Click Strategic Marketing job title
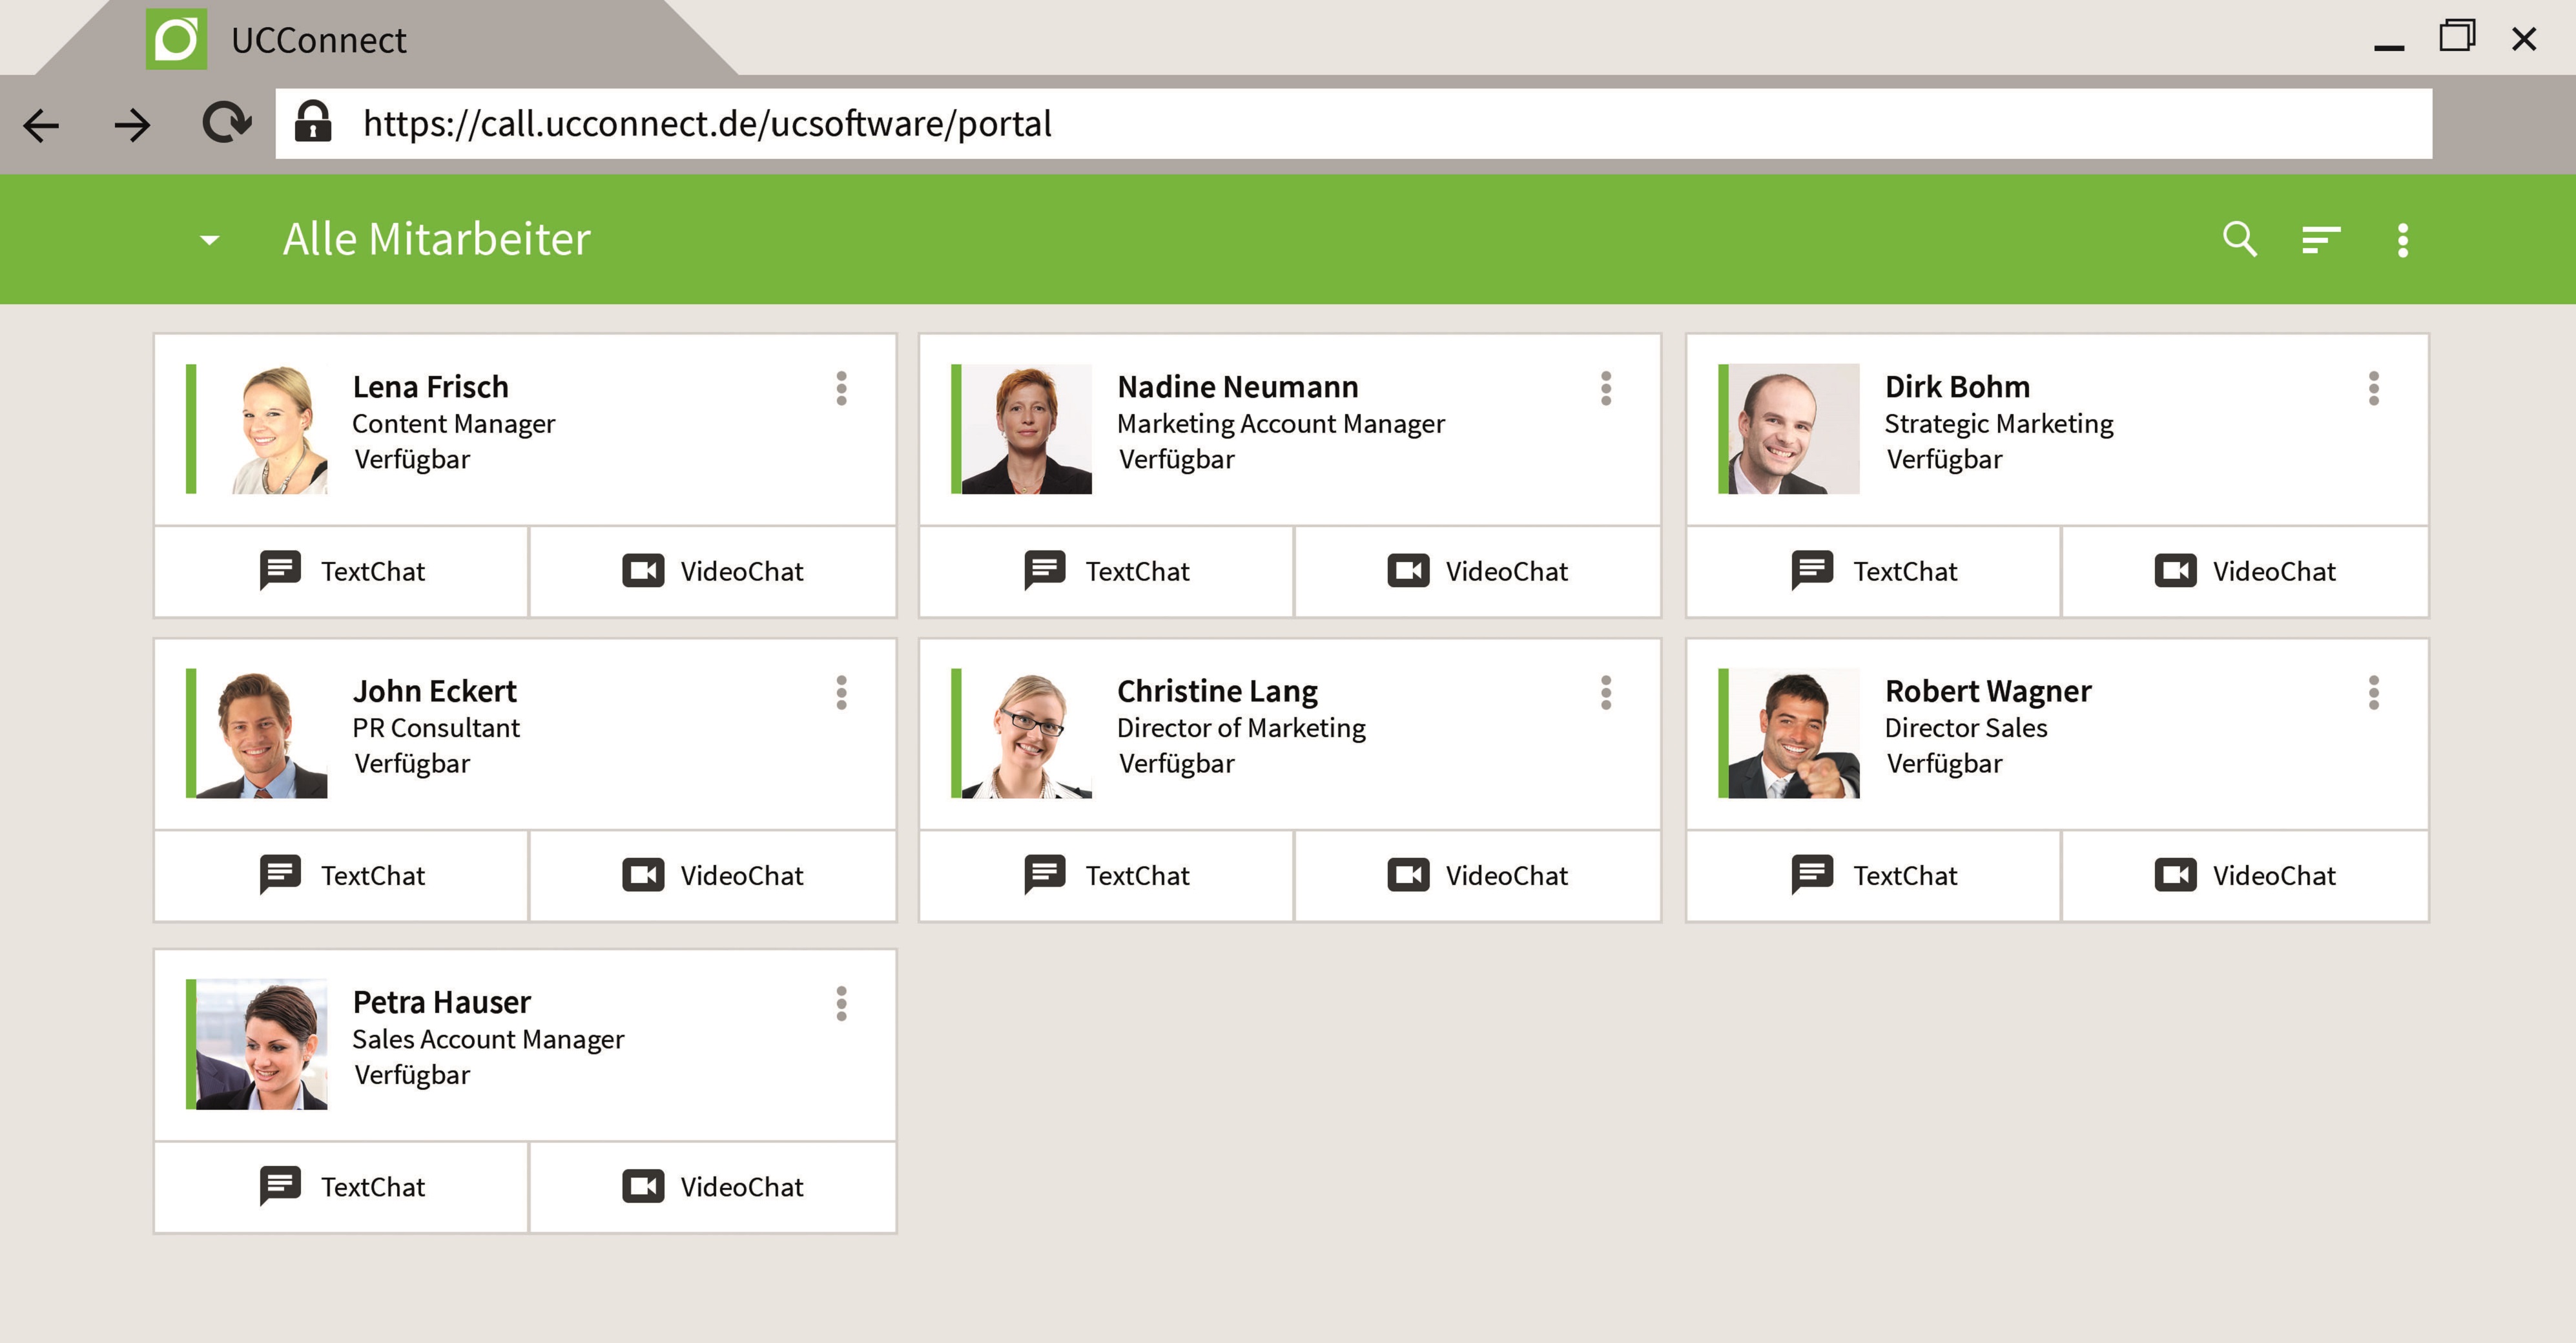The width and height of the screenshot is (2576, 1343). 1999,424
